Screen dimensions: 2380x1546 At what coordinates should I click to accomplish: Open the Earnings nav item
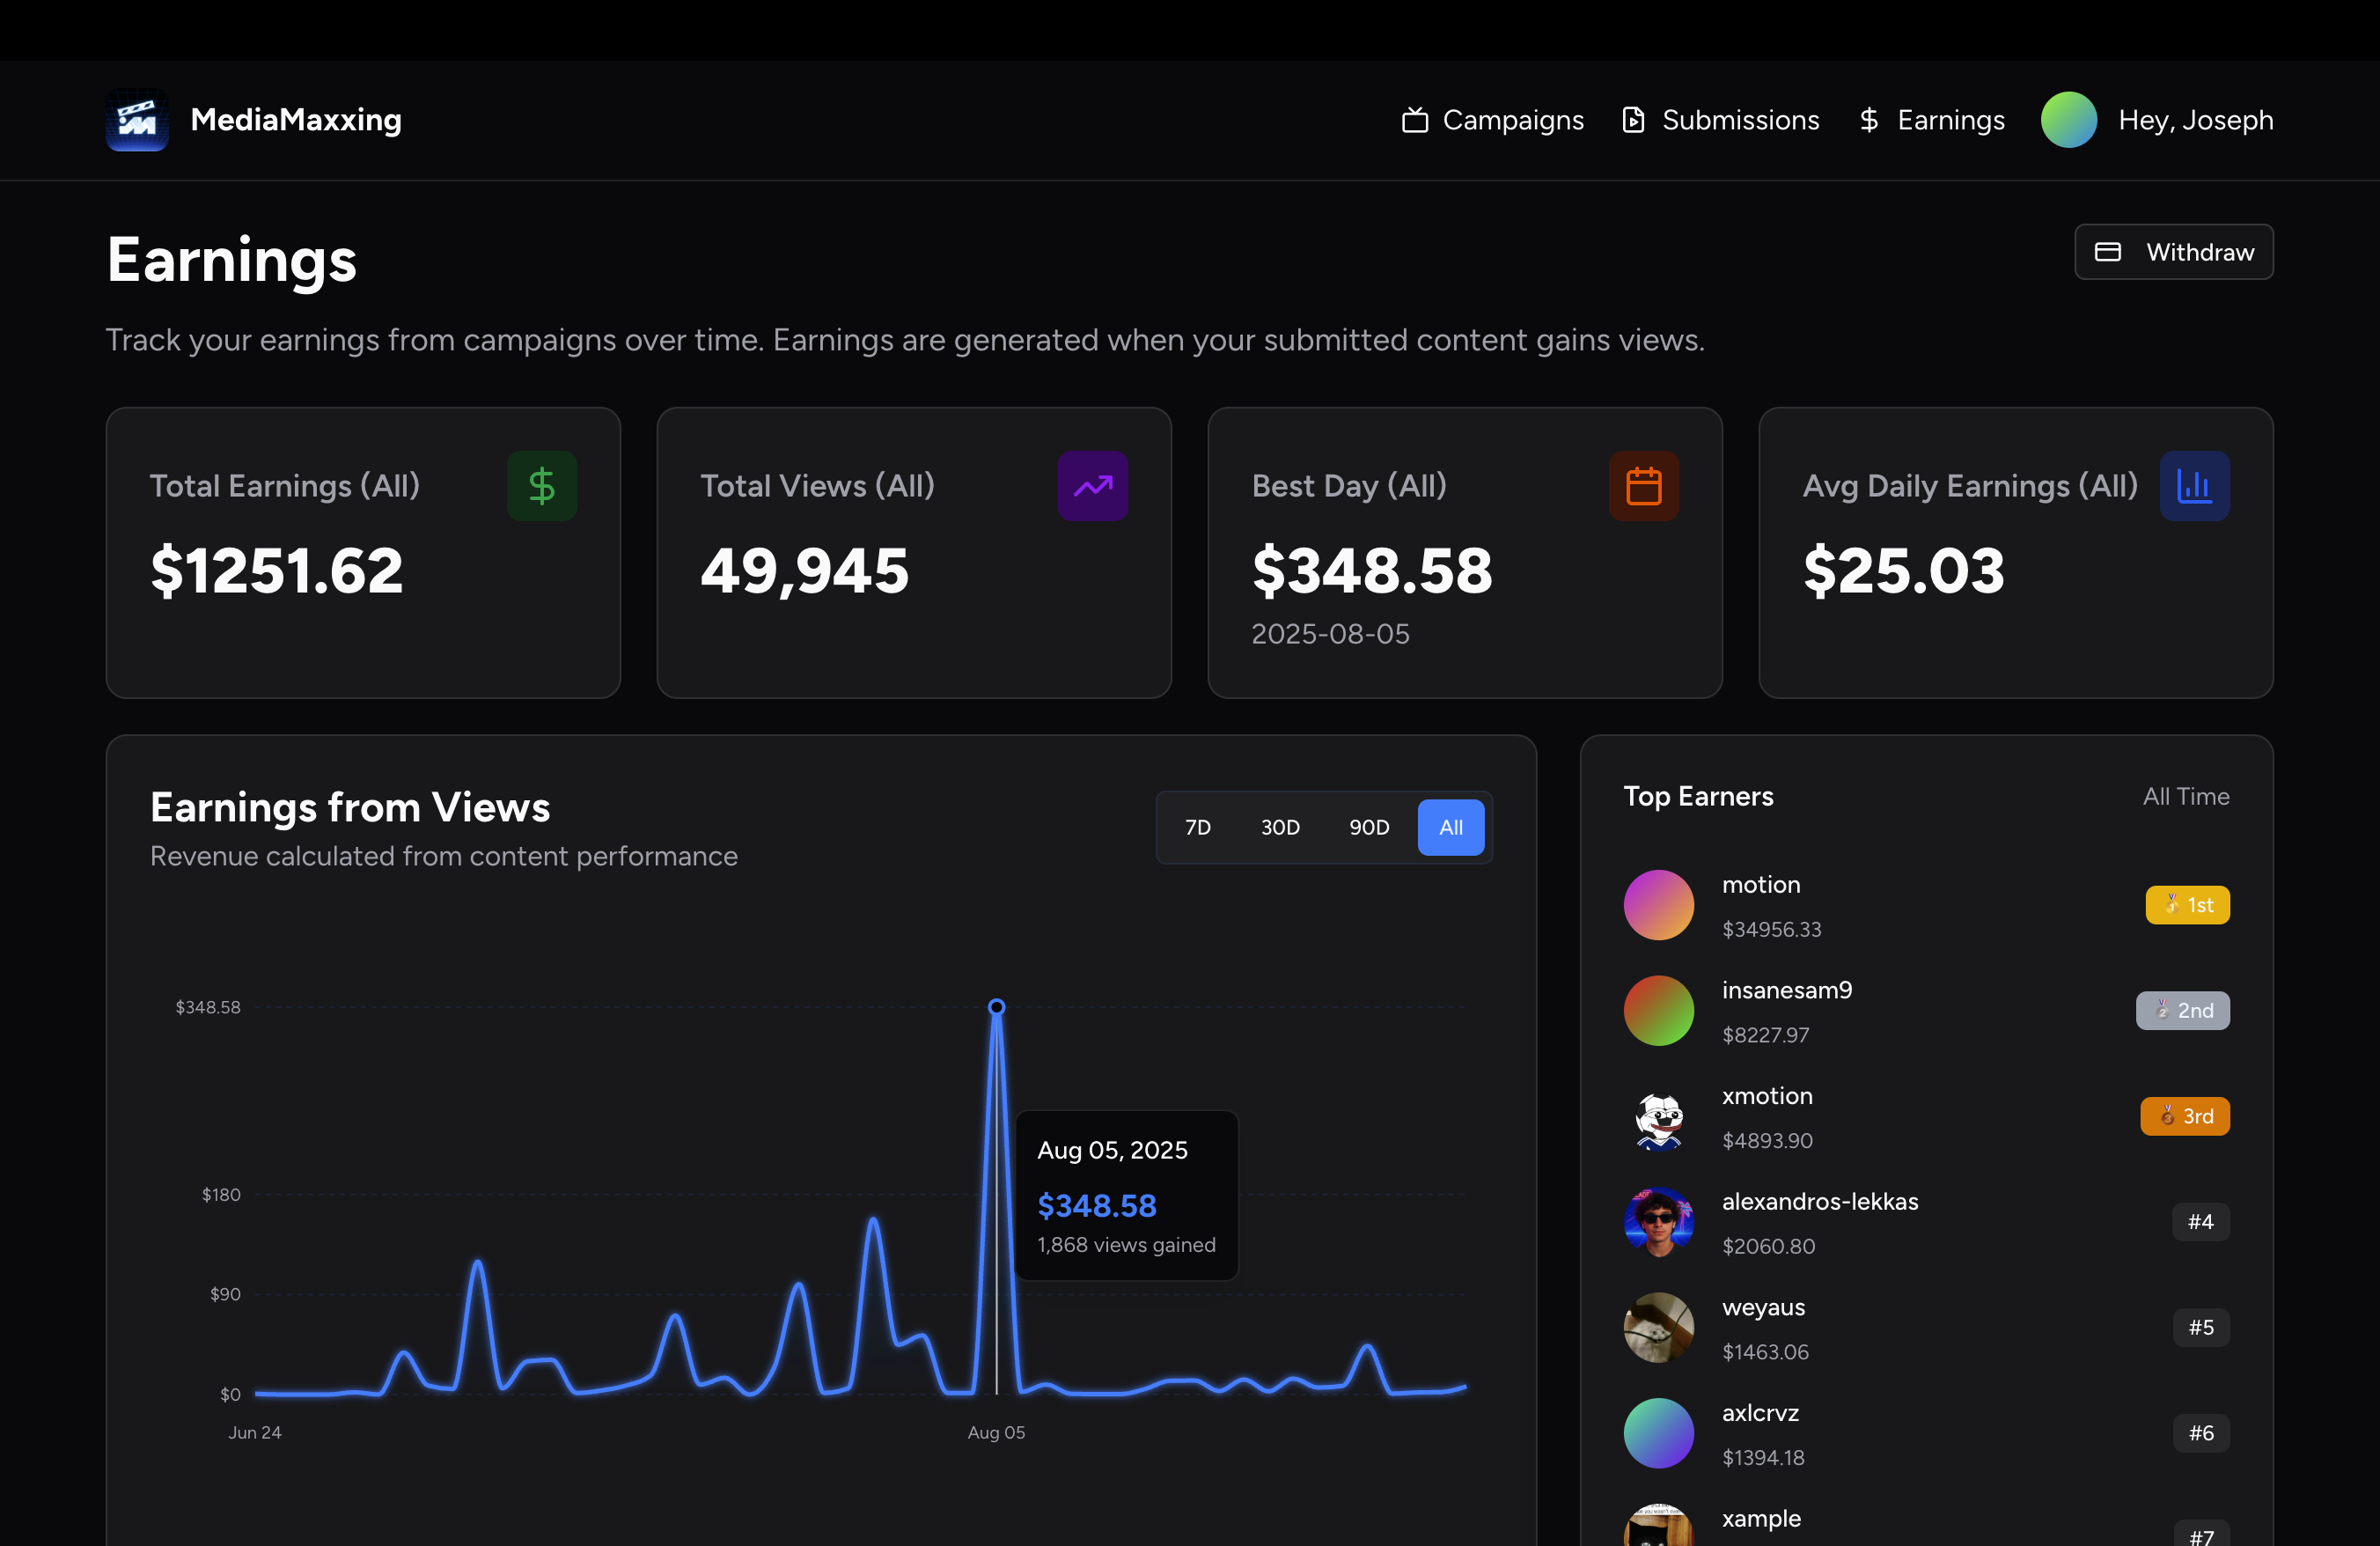[x=1932, y=120]
